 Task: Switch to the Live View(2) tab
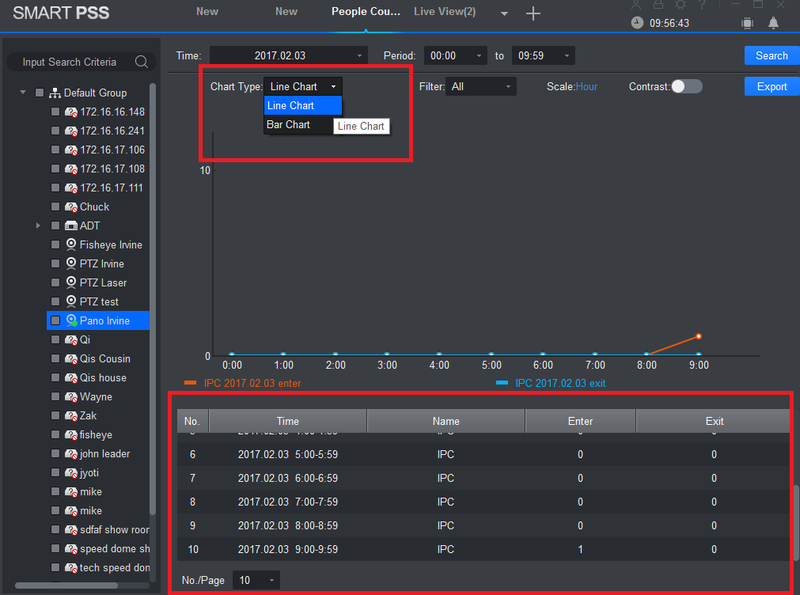click(444, 12)
